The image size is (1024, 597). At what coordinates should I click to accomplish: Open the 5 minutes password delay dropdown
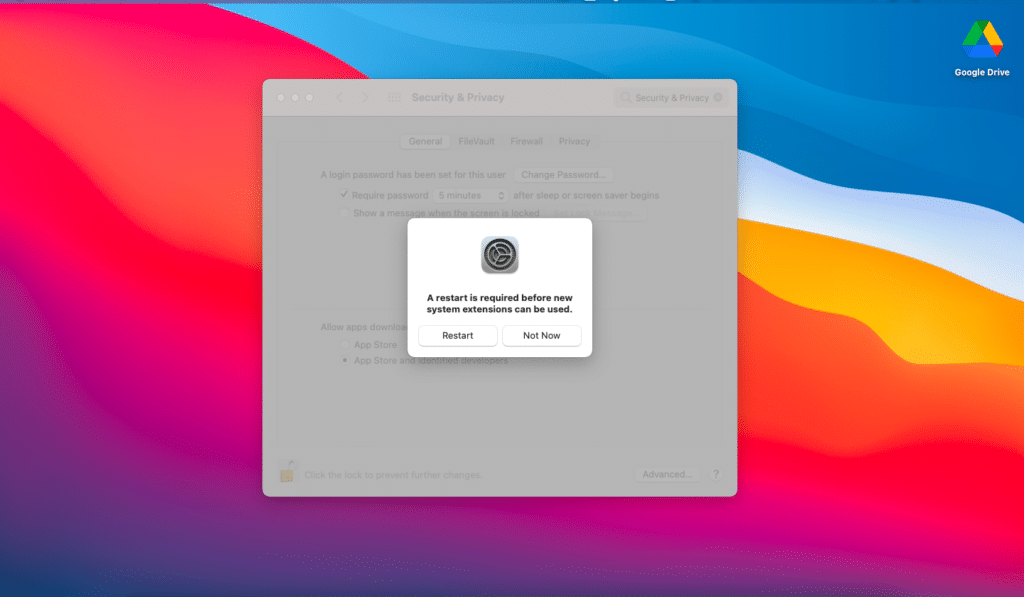[470, 195]
